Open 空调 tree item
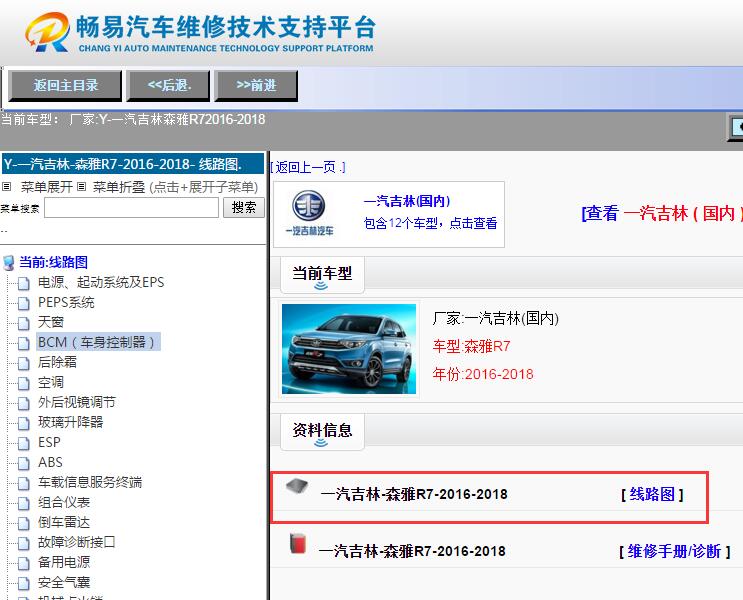 [51, 382]
